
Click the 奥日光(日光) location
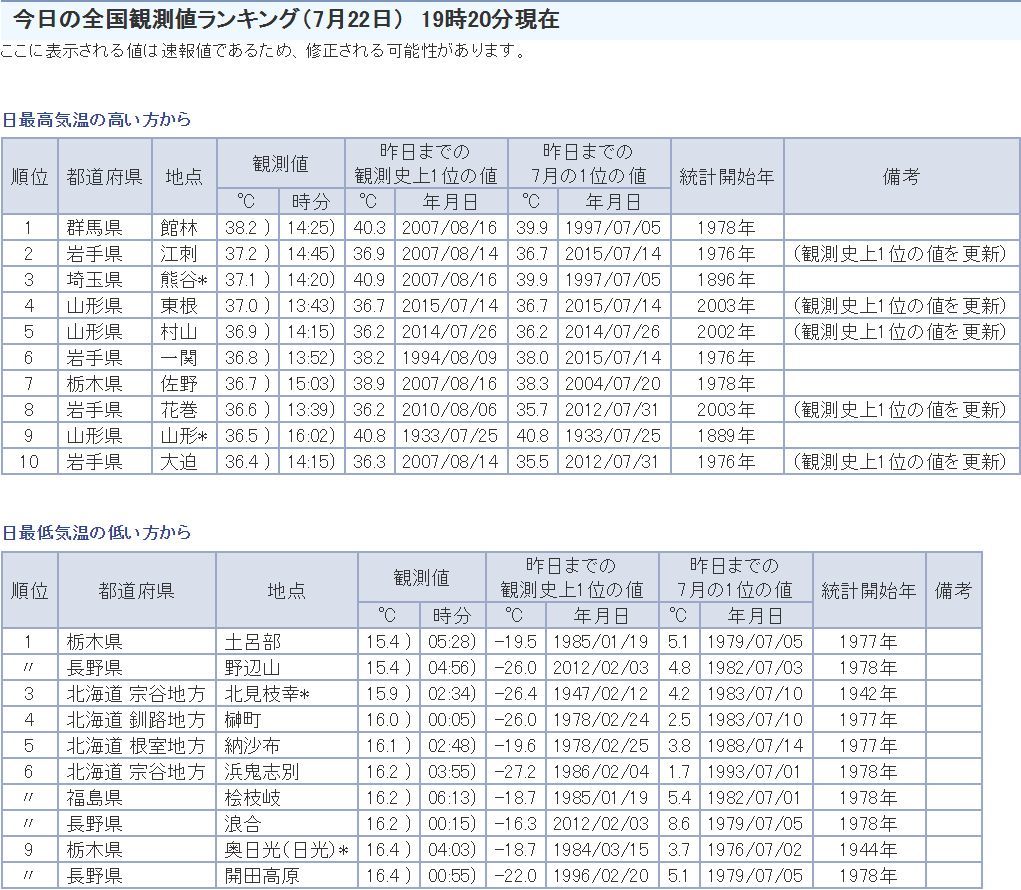click(x=286, y=850)
